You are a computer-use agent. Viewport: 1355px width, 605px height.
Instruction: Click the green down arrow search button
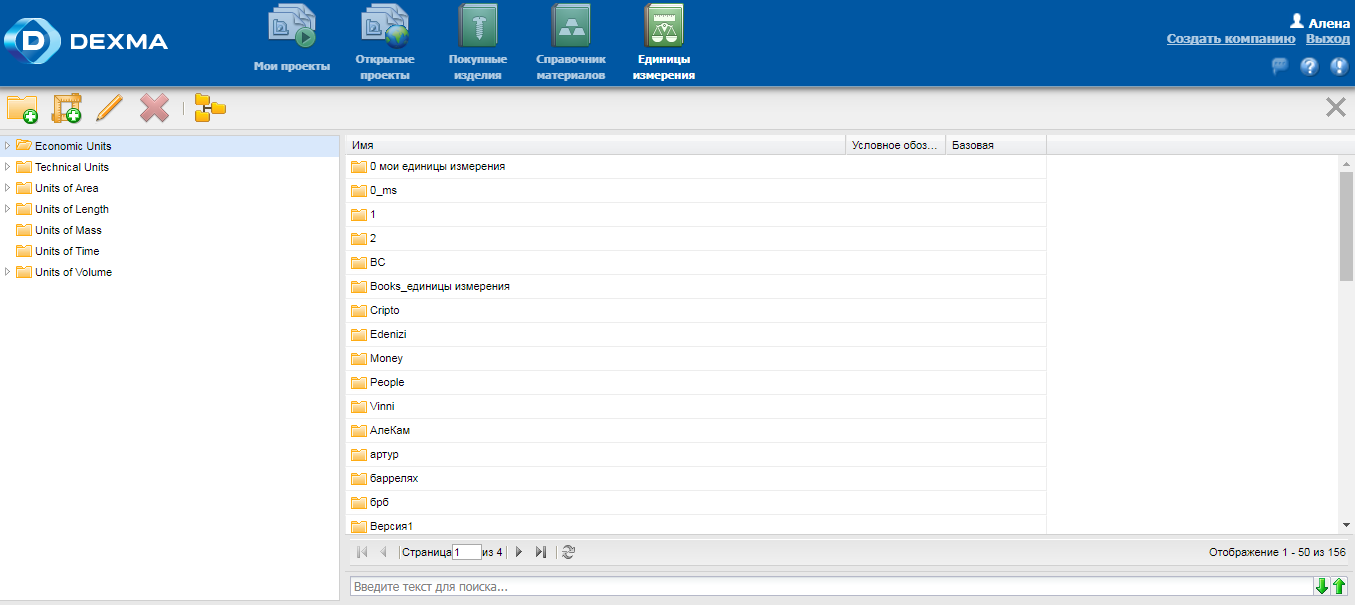[1322, 587]
